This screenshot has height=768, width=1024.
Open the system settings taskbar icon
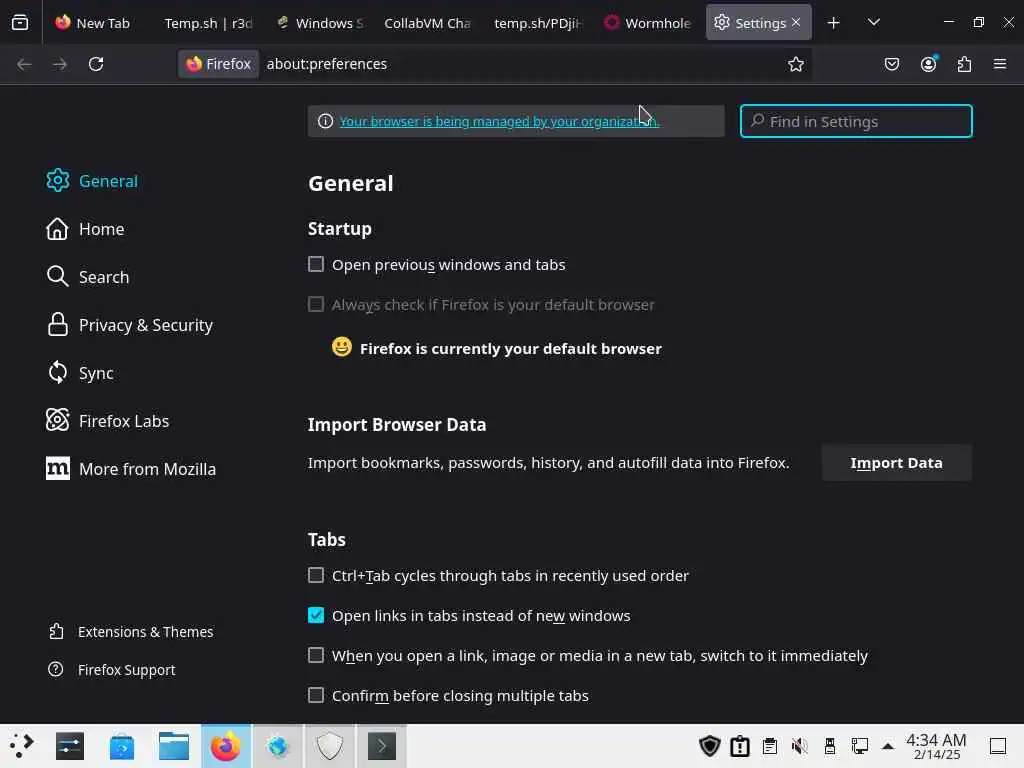[70, 746]
